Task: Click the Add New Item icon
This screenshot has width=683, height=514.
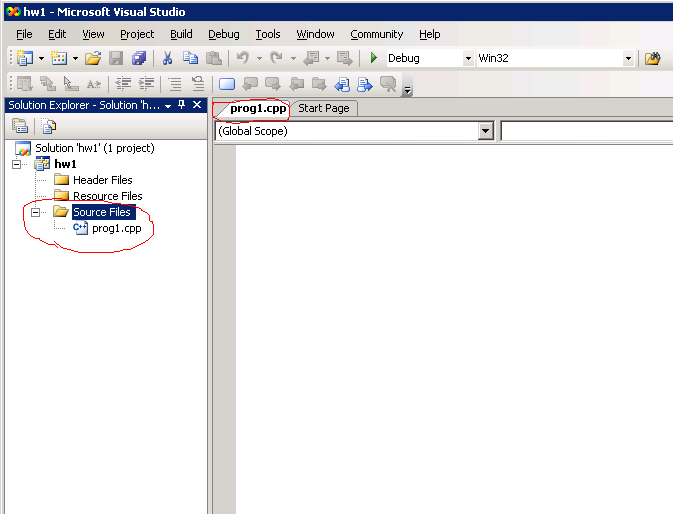Action: click(59, 58)
